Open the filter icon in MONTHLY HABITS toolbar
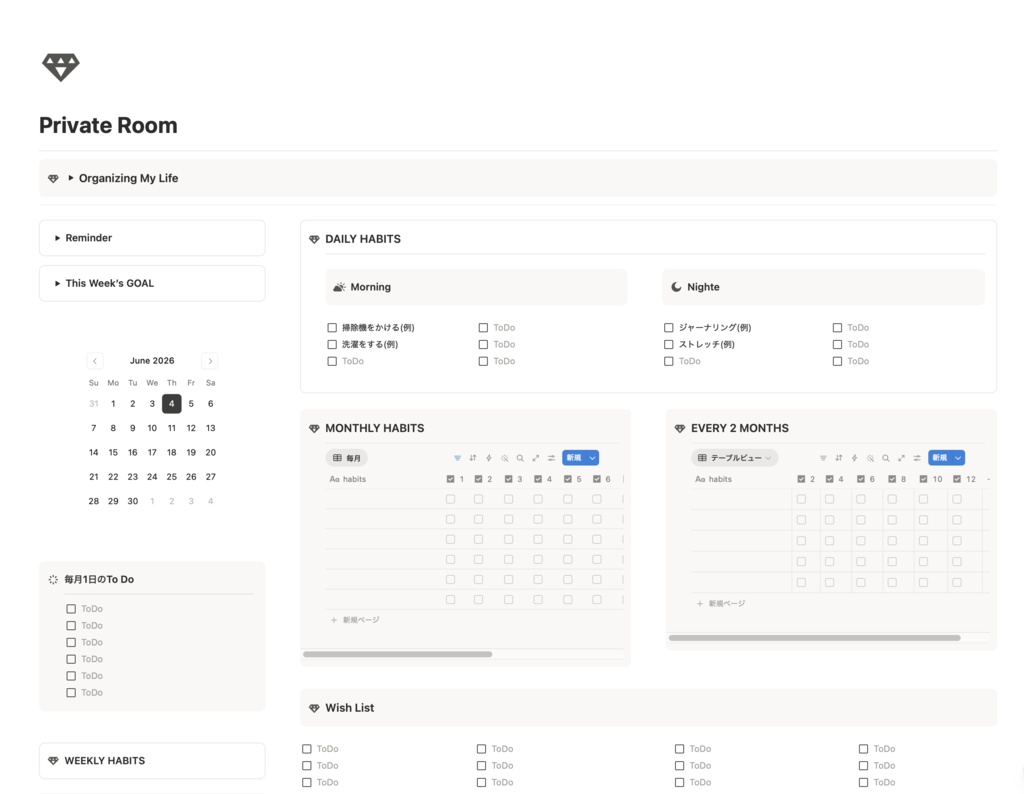Image resolution: width=1024 pixels, height=794 pixels. [x=457, y=458]
